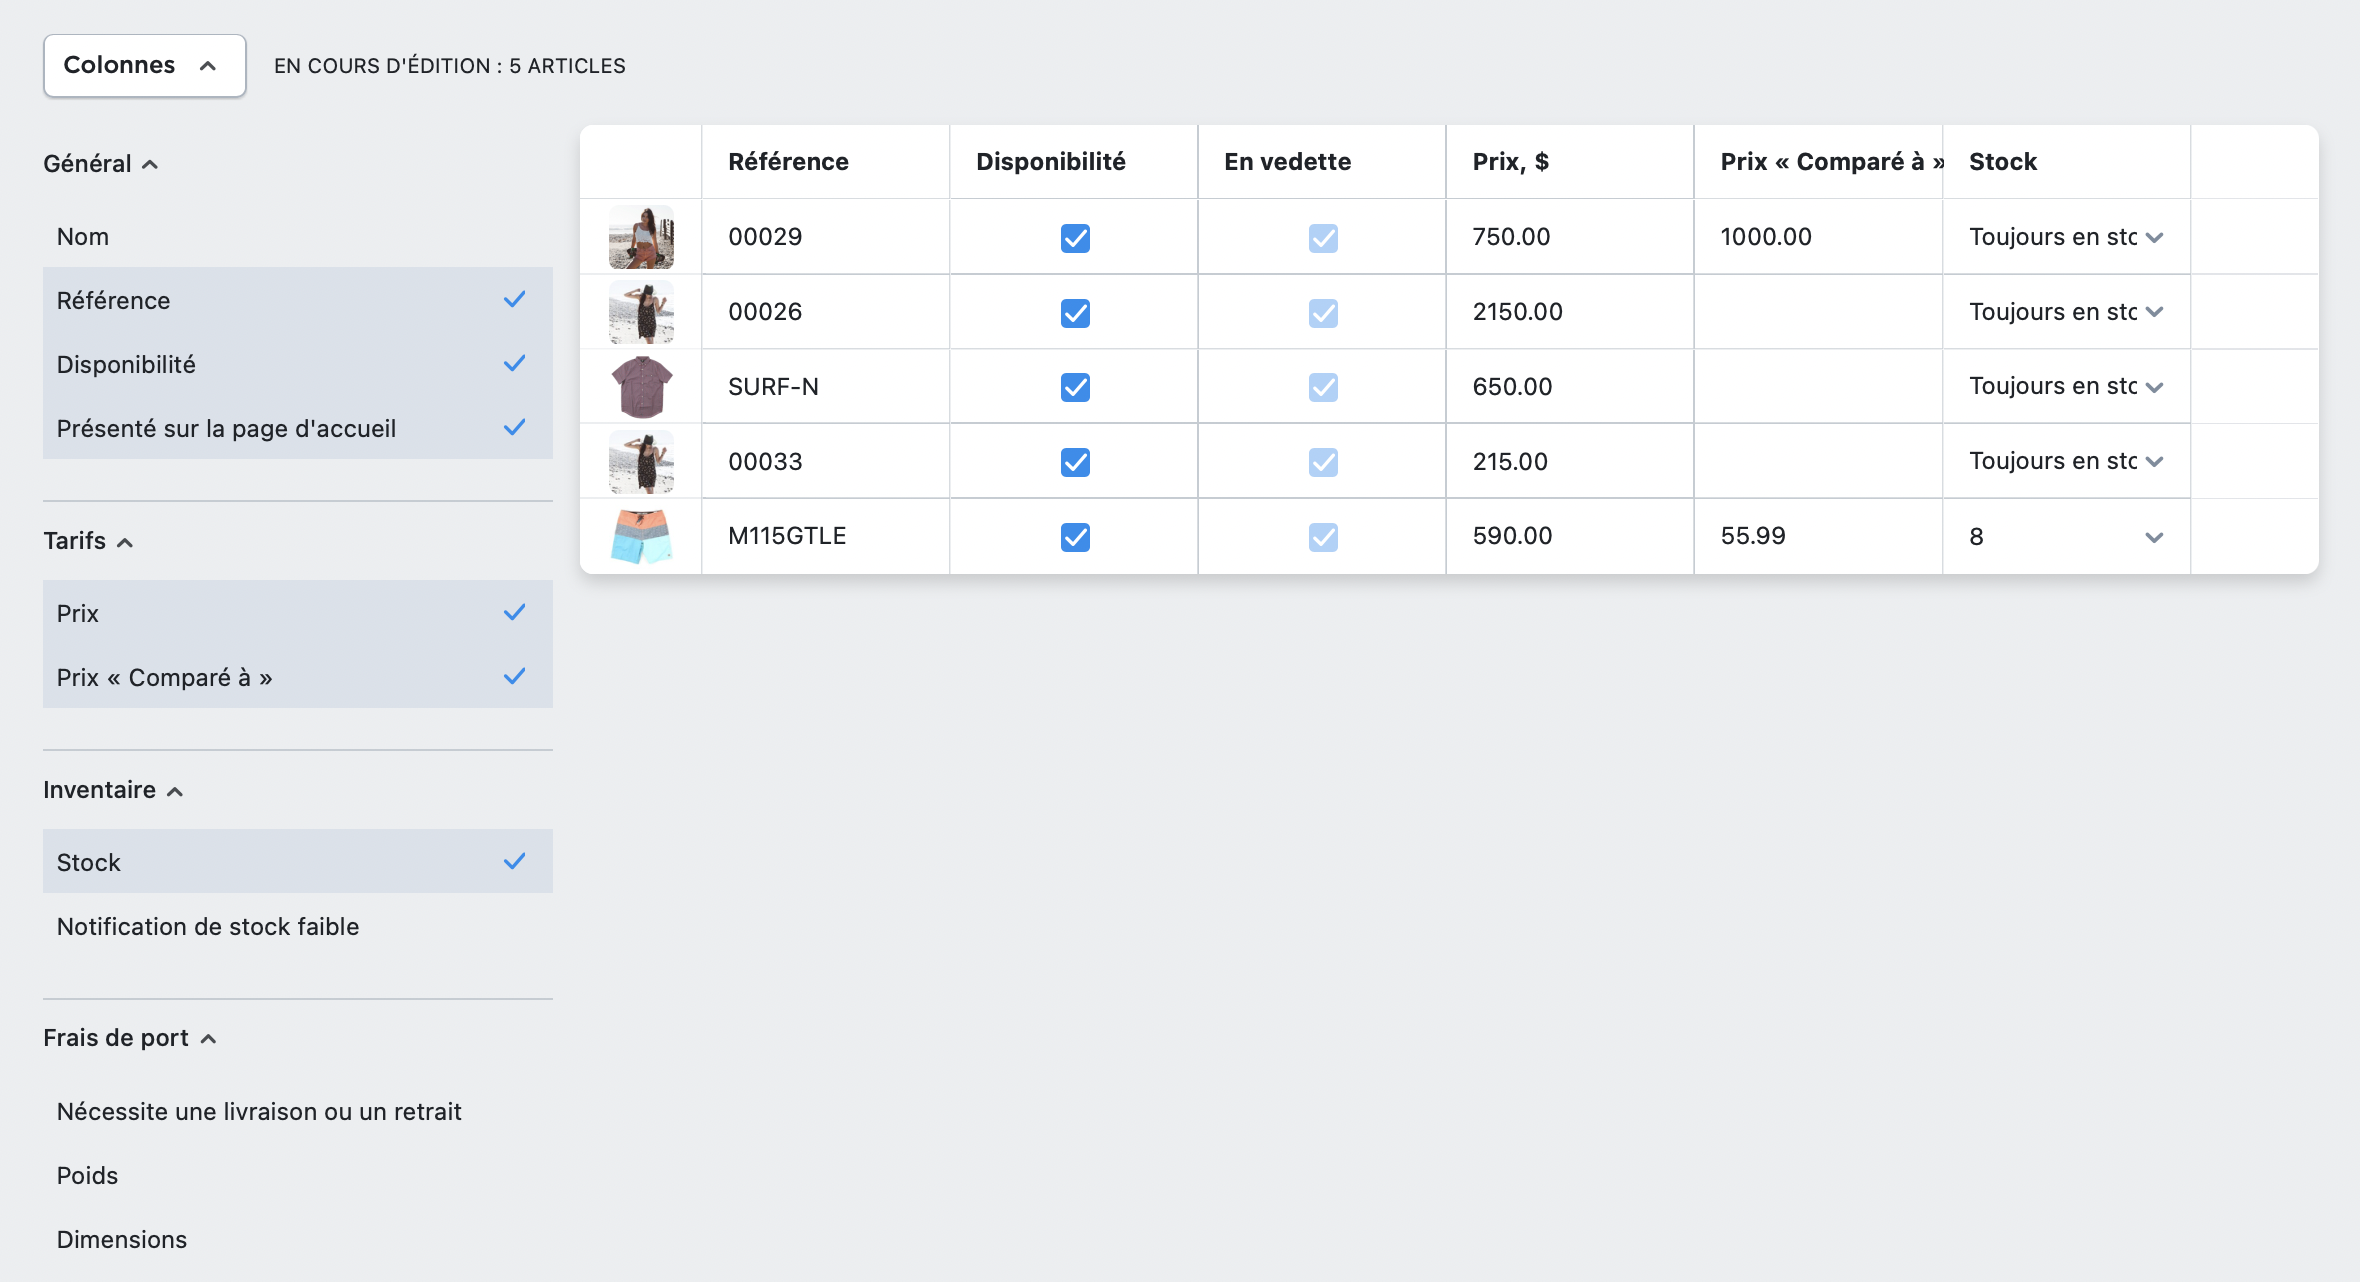Enable the Nom column

[297, 237]
